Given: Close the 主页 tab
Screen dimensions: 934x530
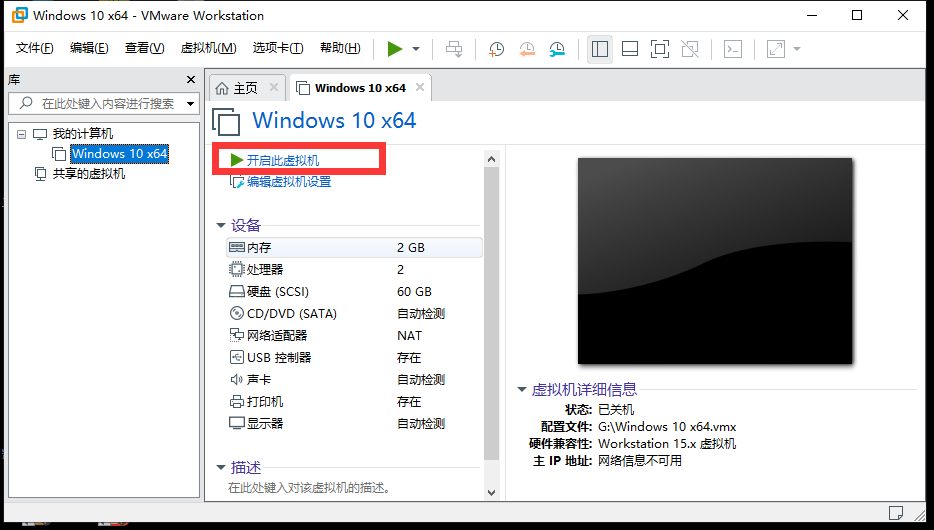Looking at the screenshot, I should click(274, 88).
